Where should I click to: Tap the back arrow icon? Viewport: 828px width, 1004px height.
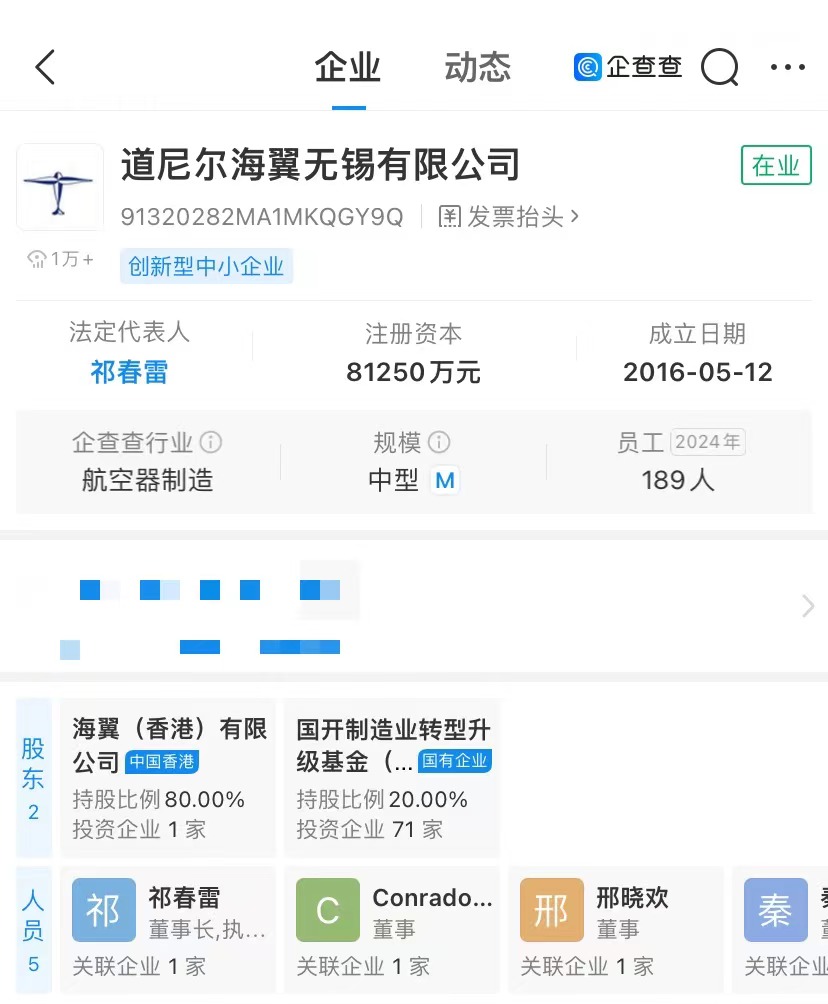click(x=45, y=67)
